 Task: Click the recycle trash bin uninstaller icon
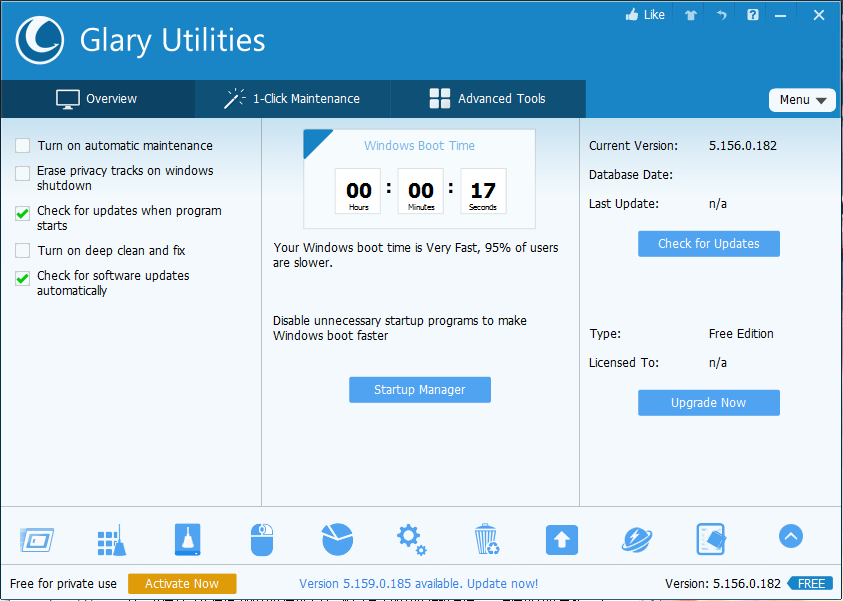click(x=487, y=540)
